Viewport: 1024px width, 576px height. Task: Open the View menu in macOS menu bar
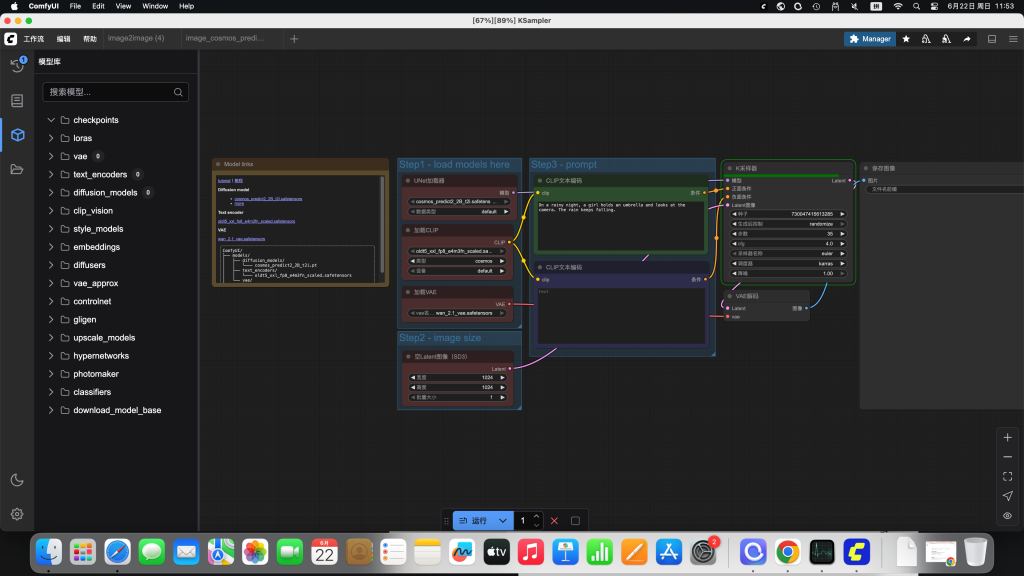pyautogui.click(x=123, y=6)
